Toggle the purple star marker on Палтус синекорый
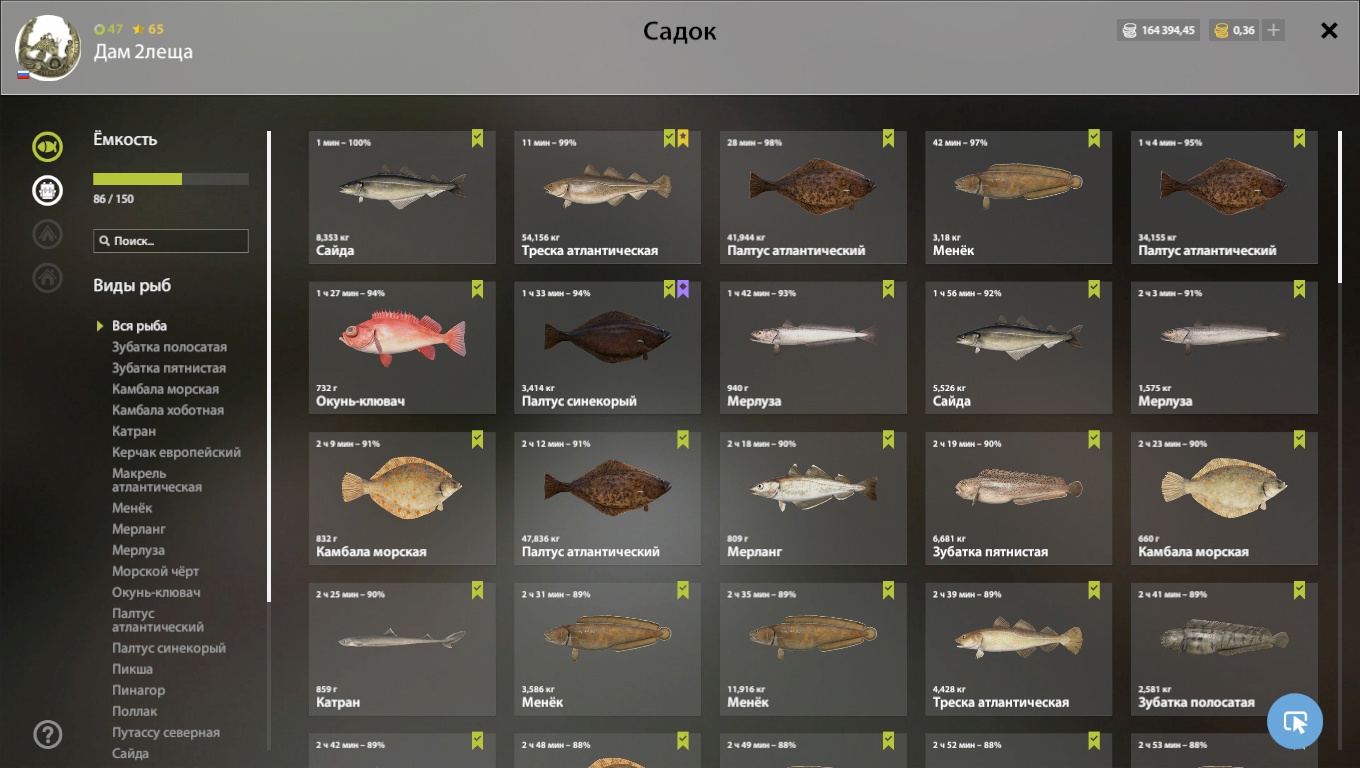The image size is (1360, 768). tap(683, 289)
